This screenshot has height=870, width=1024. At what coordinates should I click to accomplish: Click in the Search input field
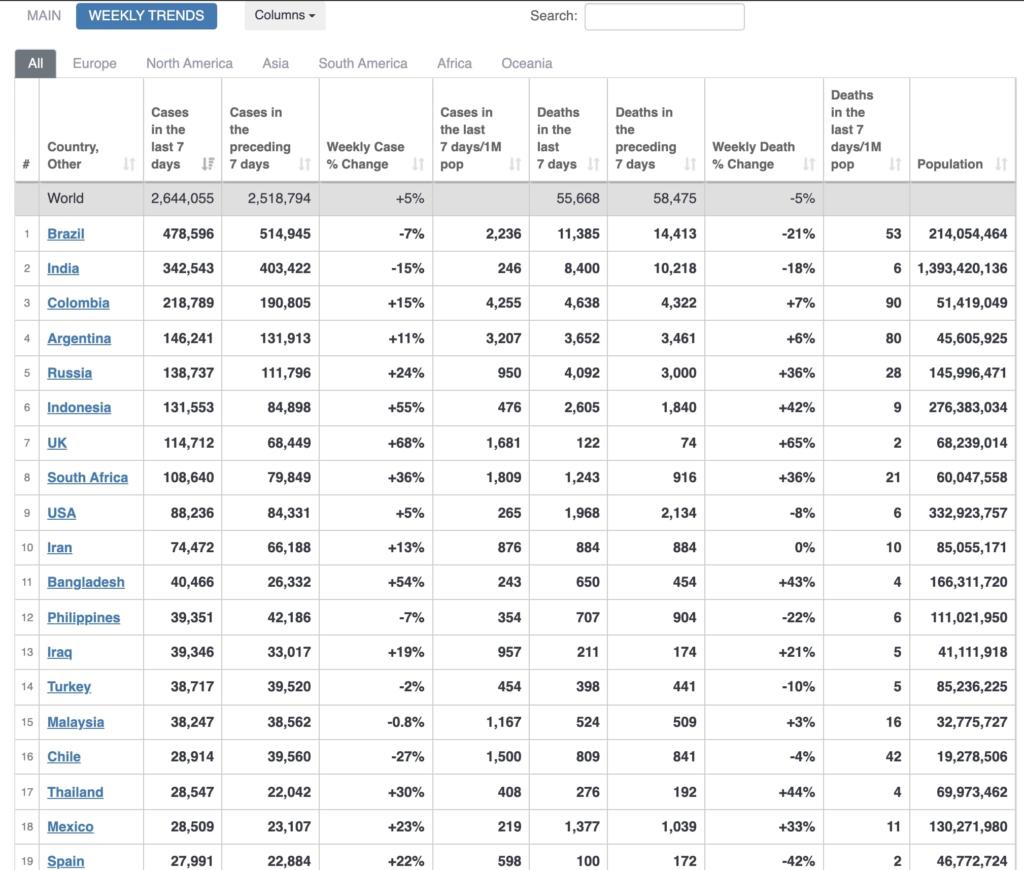(664, 17)
